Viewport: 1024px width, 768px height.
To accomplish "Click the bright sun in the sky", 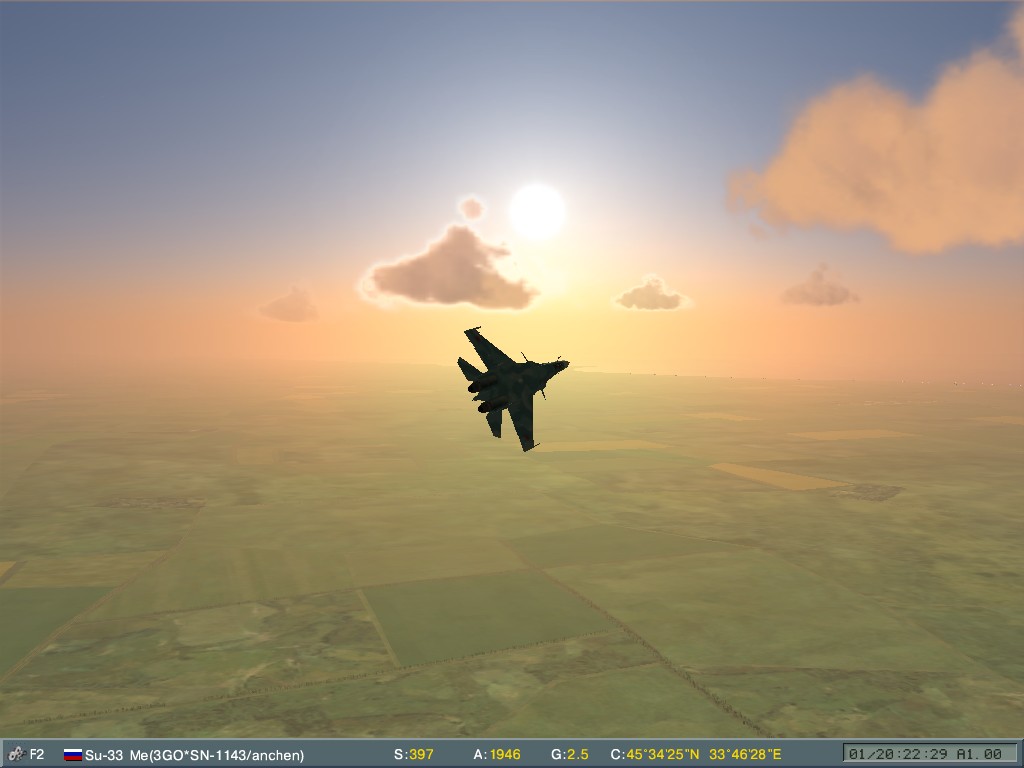I will (537, 211).
